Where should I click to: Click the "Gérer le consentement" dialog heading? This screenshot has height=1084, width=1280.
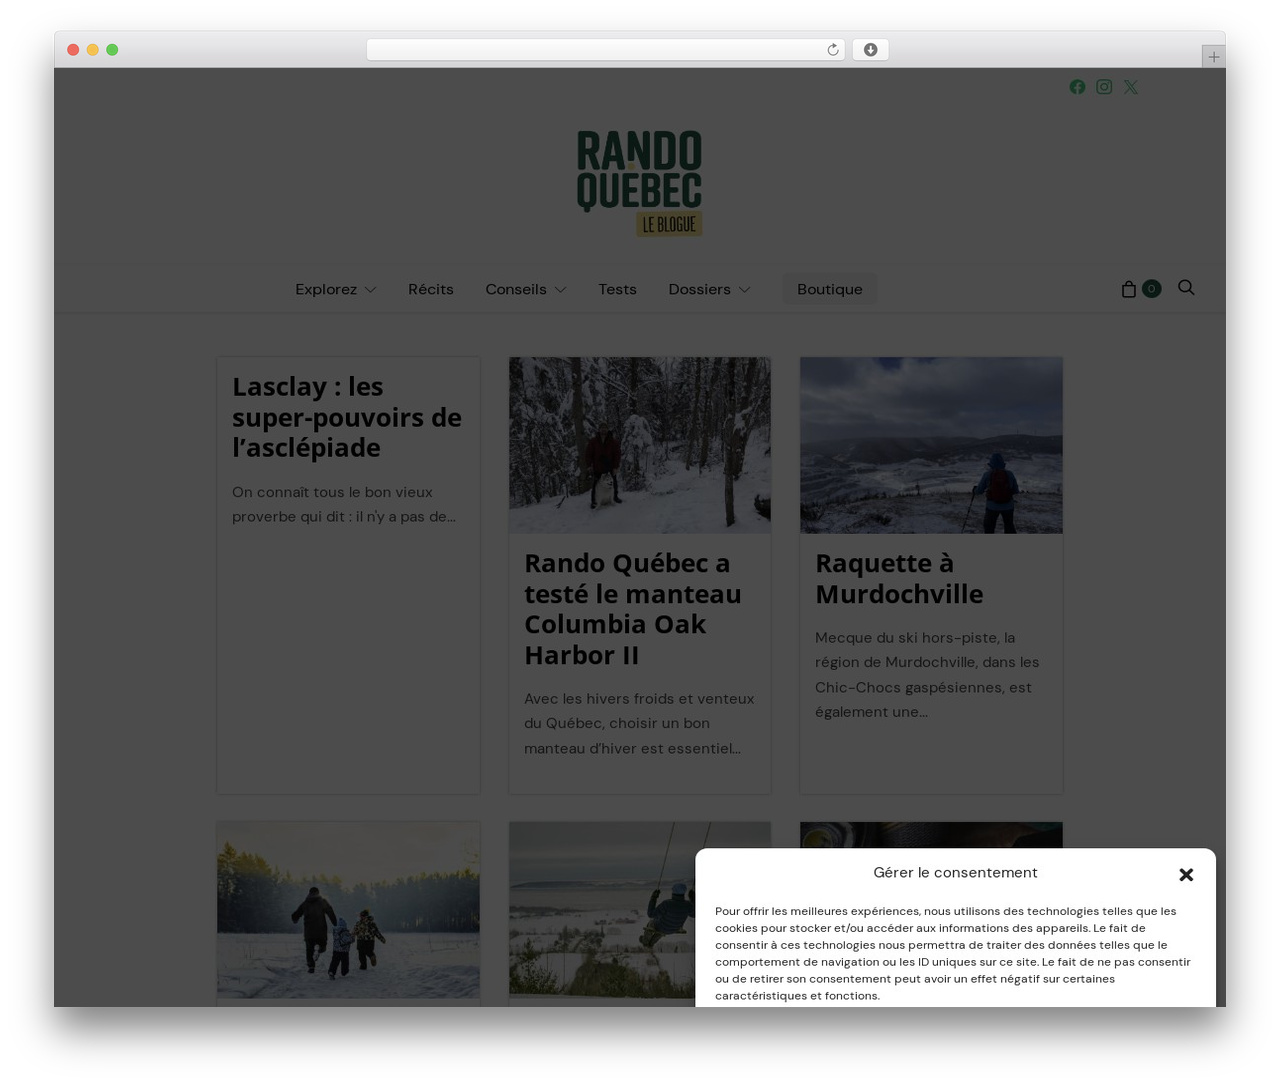(x=955, y=873)
